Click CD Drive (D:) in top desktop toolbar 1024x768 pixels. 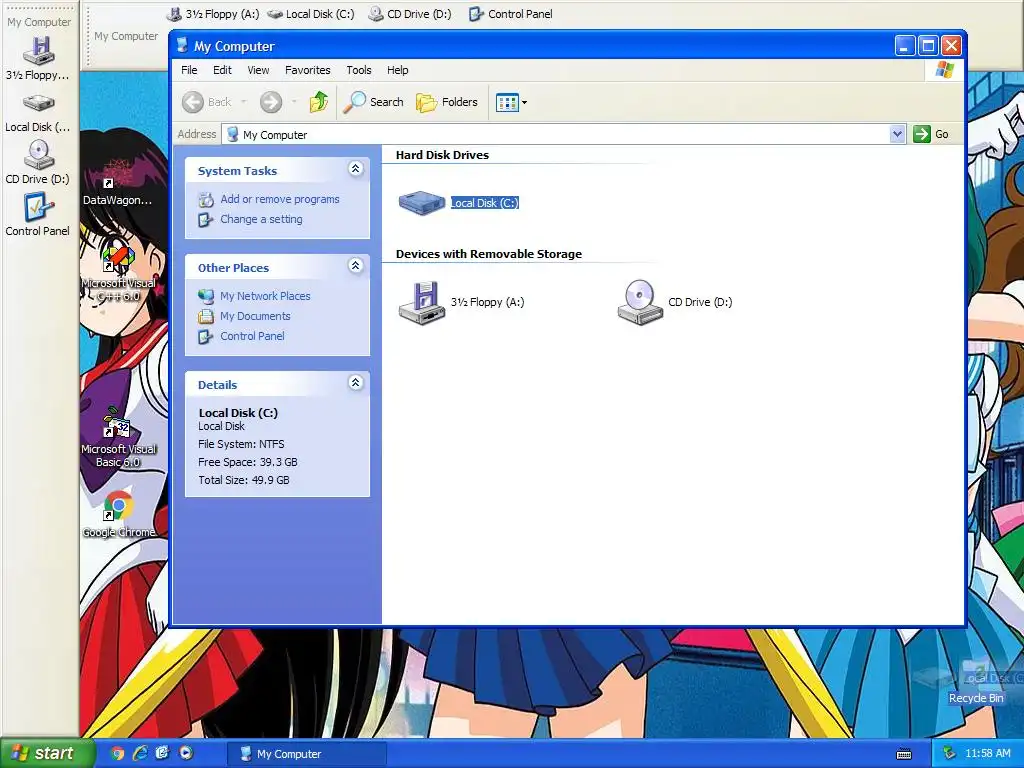tap(410, 14)
